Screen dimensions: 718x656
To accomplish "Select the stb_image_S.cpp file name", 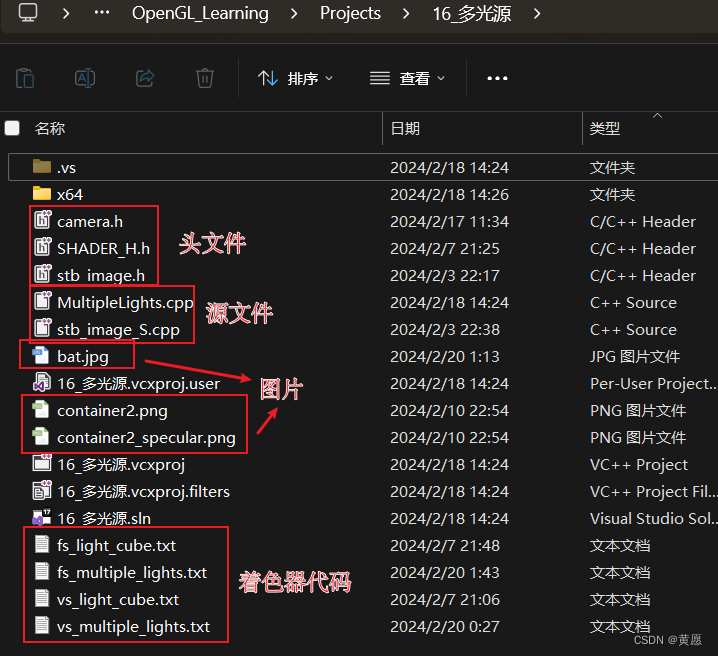I will coord(118,330).
